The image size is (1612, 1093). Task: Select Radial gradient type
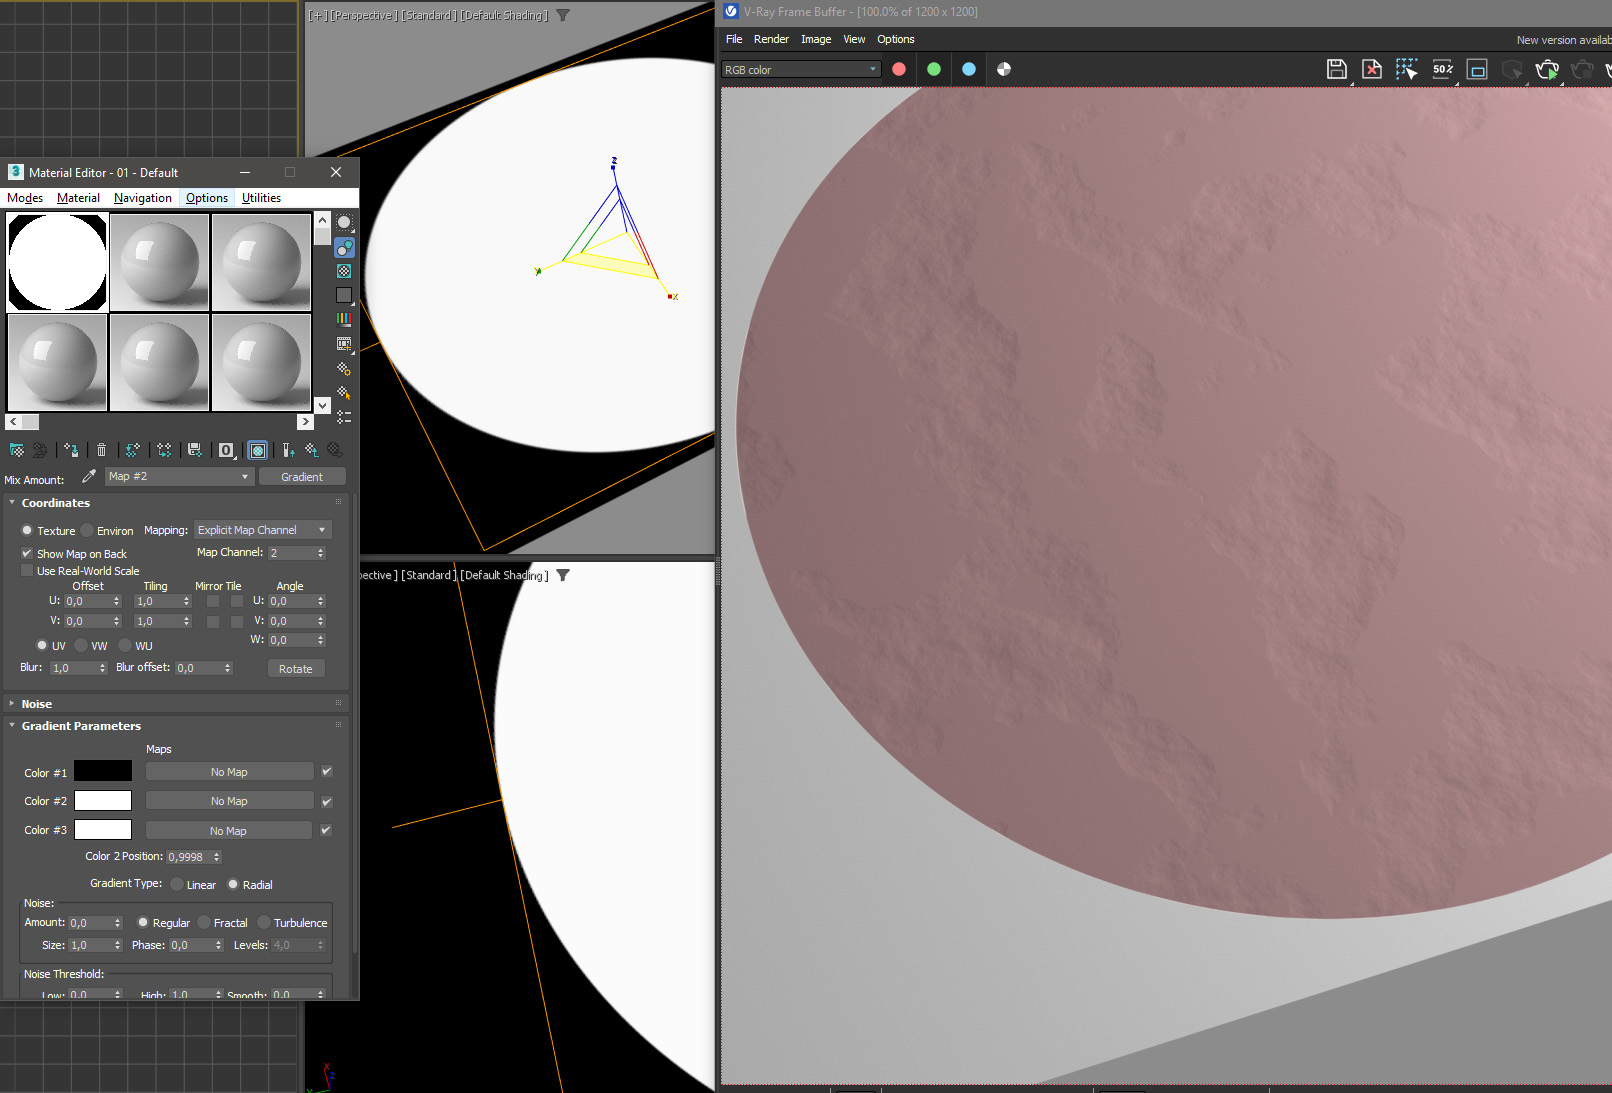[x=233, y=884]
